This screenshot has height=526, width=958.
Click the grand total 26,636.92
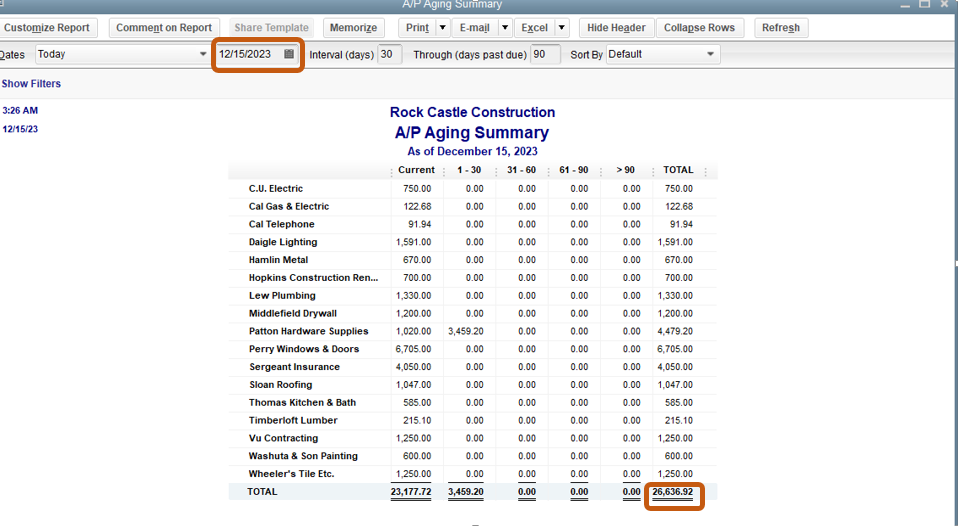click(672, 492)
